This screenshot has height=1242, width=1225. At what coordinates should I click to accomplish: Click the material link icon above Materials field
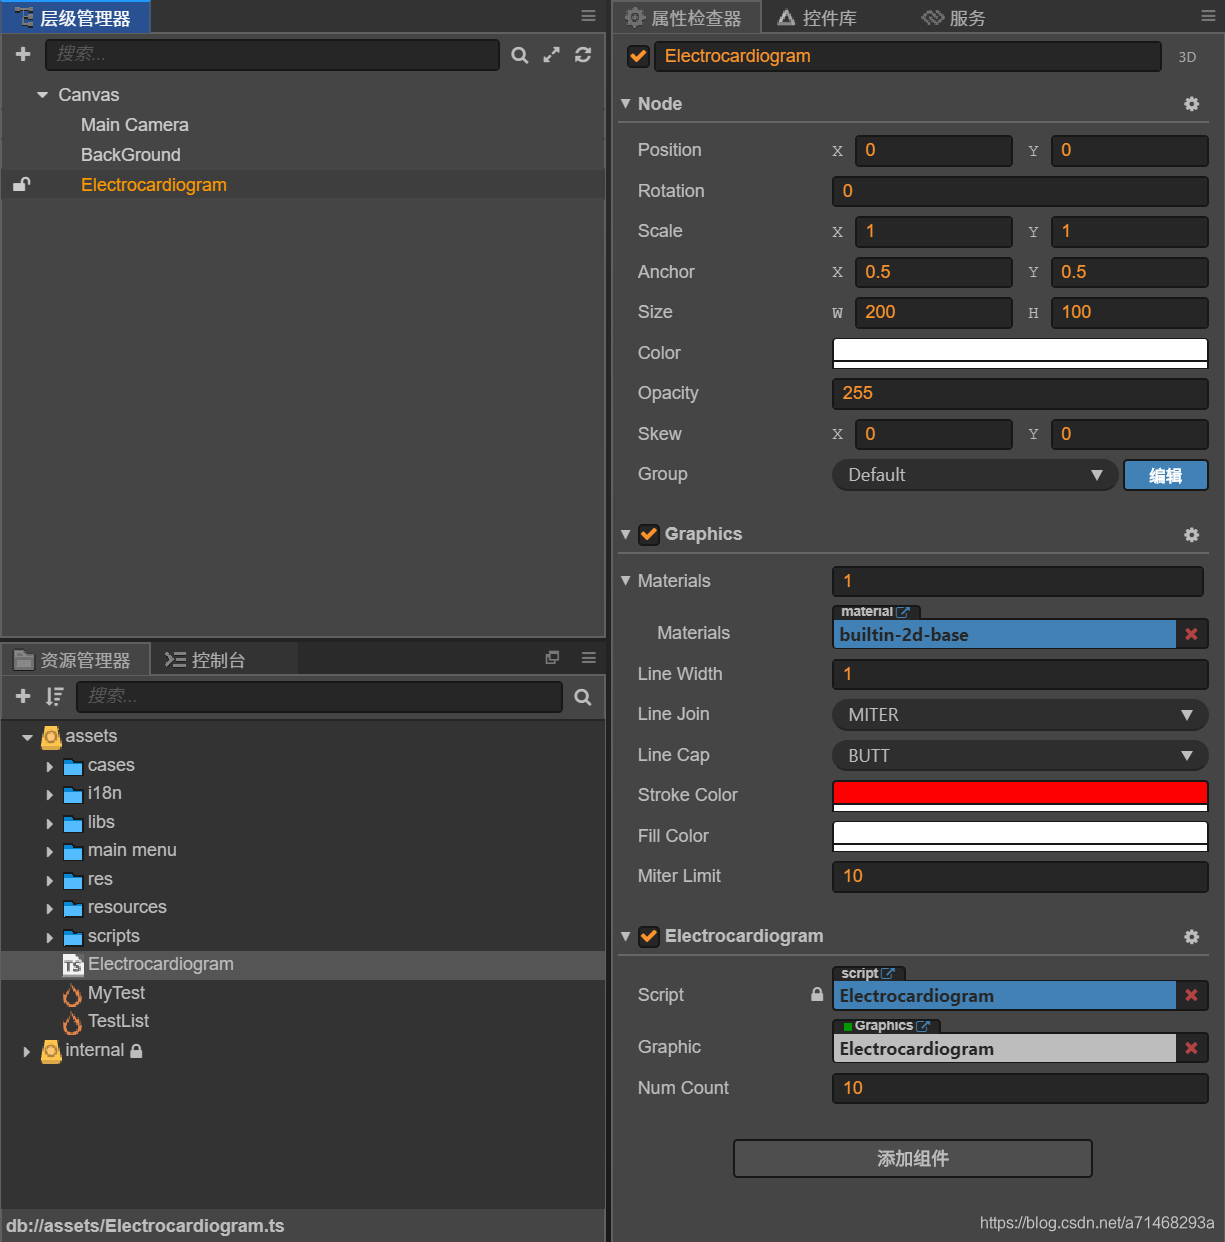point(903,612)
